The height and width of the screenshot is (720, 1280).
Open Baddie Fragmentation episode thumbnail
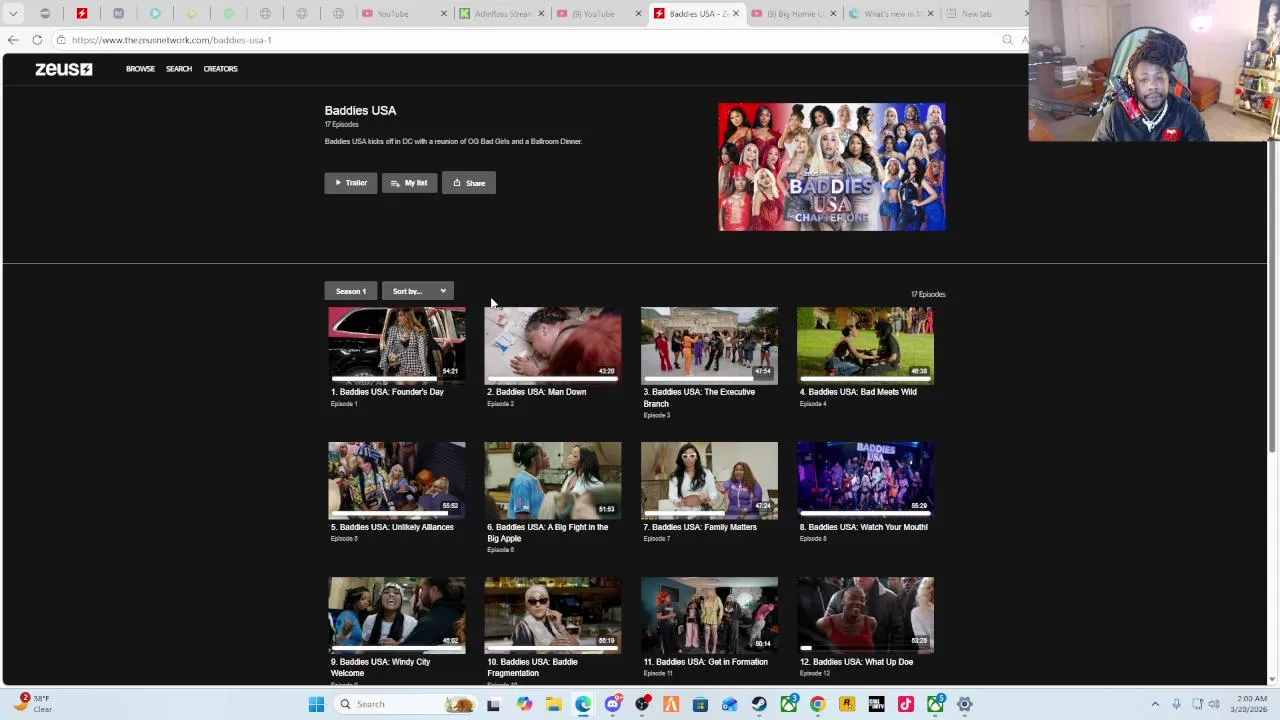click(x=553, y=615)
